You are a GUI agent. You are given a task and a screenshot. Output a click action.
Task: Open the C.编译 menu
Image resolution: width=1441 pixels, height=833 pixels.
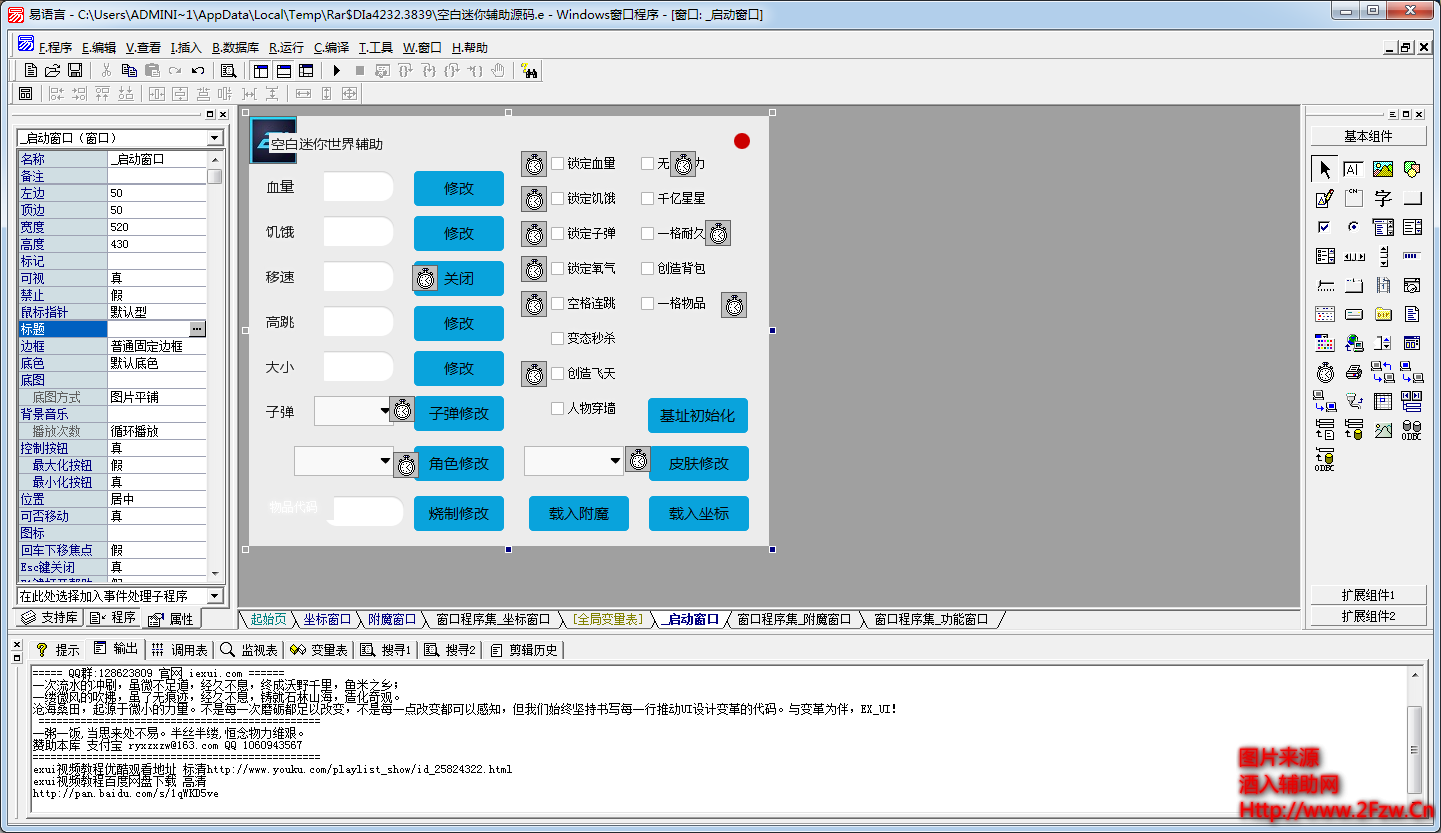click(x=331, y=47)
